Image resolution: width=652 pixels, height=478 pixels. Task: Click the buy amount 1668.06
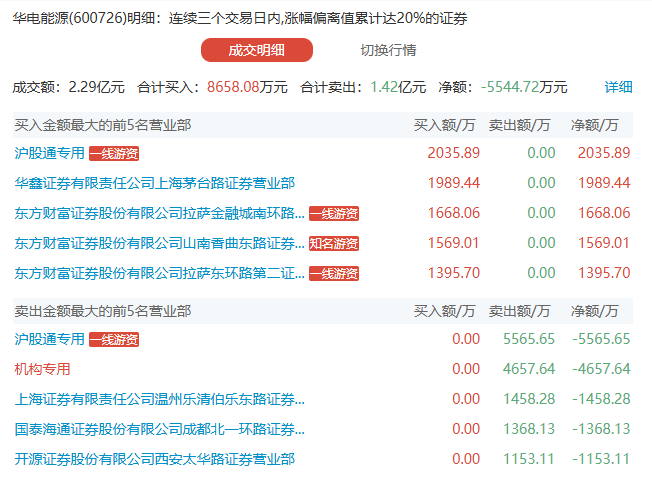pos(454,213)
